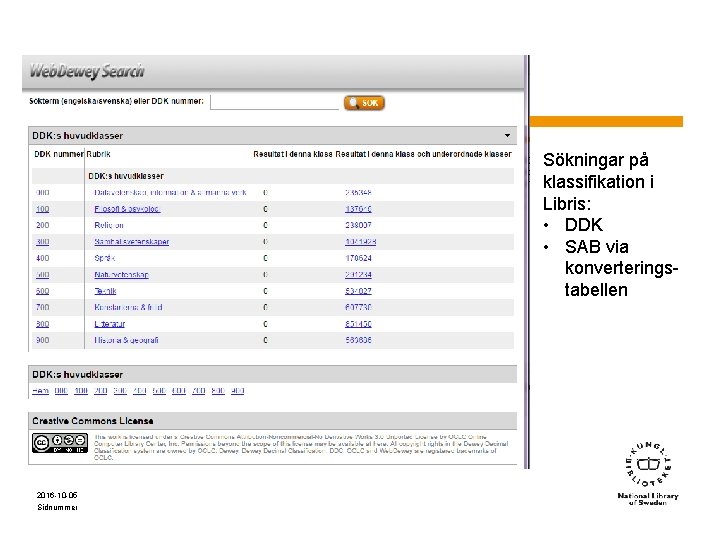Open DDK number 700 in the table

coord(43,307)
